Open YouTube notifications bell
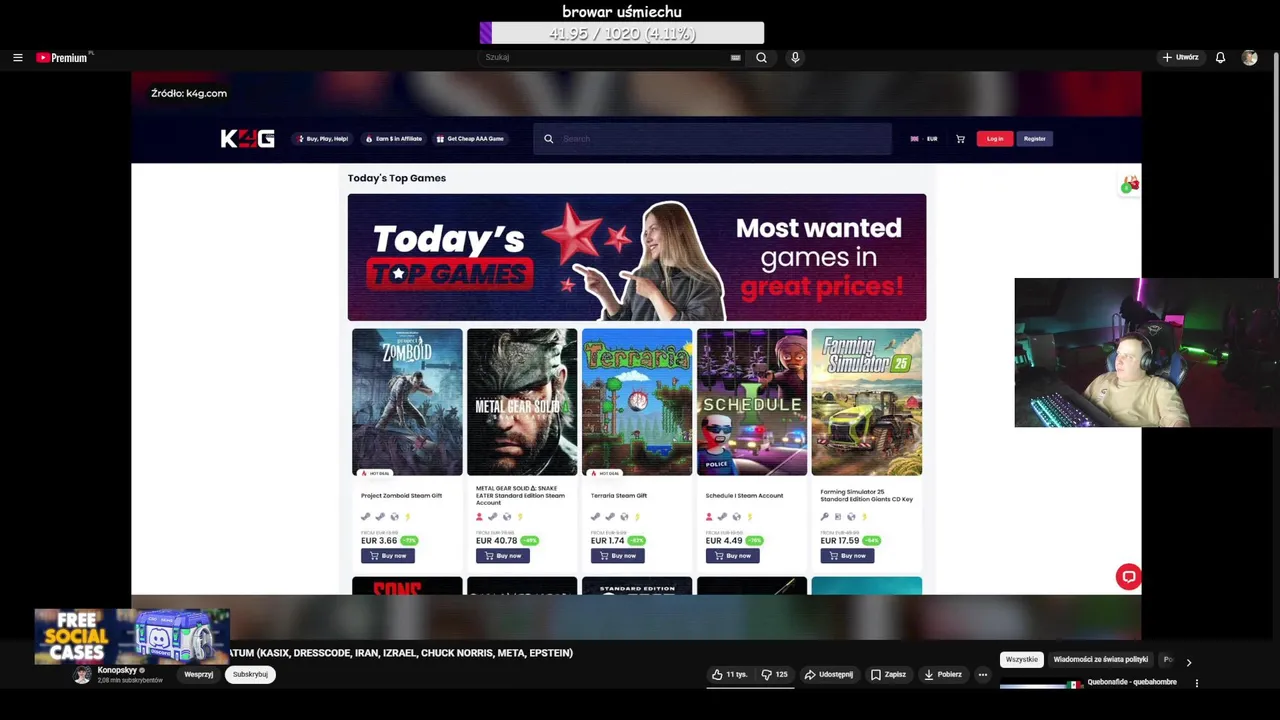The height and width of the screenshot is (720, 1280). 1220,58
